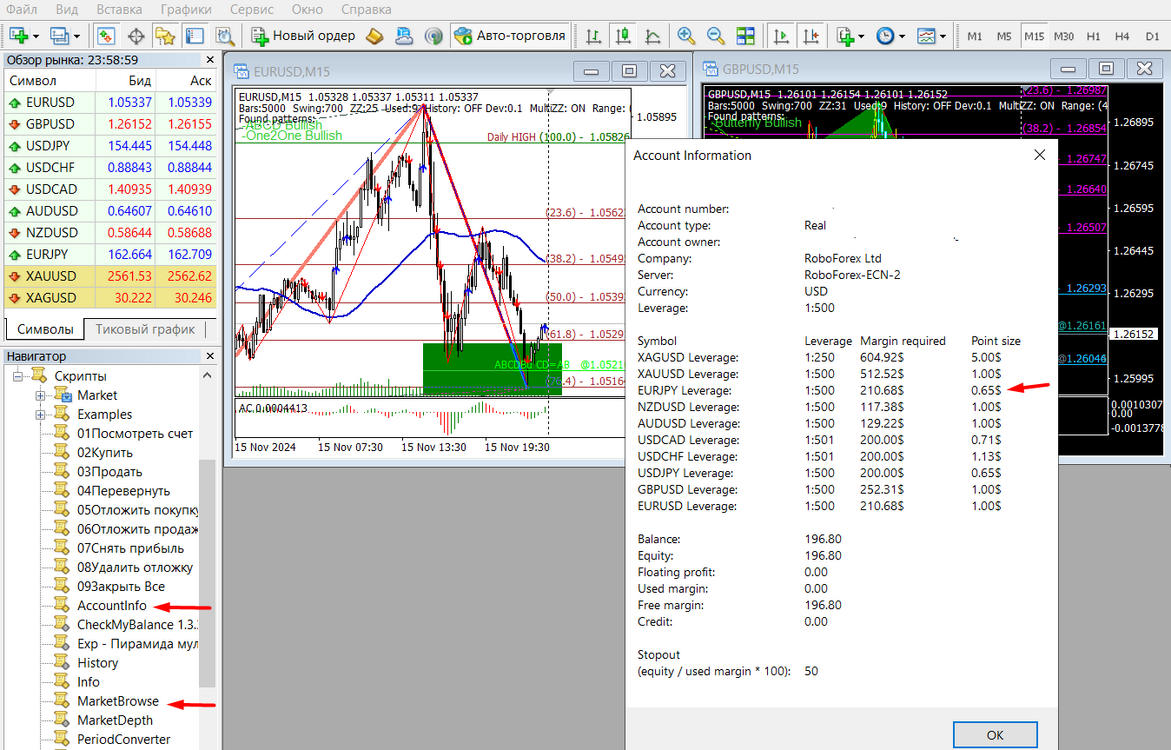Open the Файл menu
Viewport: 1171px width, 750px height.
pos(22,9)
